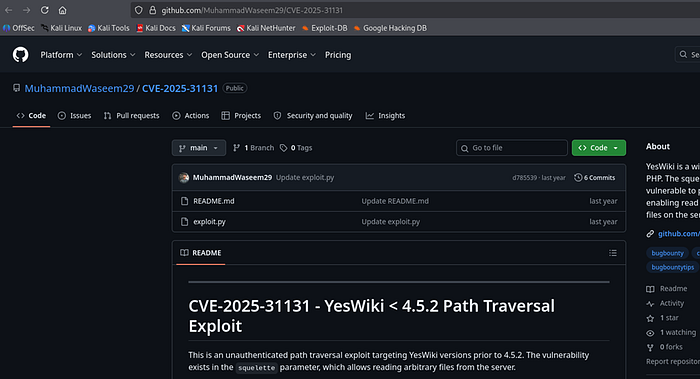Image resolution: width=700 pixels, height=379 pixels.
Task: View the 1 watching link
Action: pyautogui.click(x=671, y=333)
